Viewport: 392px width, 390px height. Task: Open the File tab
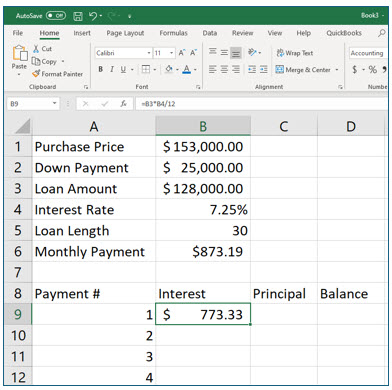point(18,33)
